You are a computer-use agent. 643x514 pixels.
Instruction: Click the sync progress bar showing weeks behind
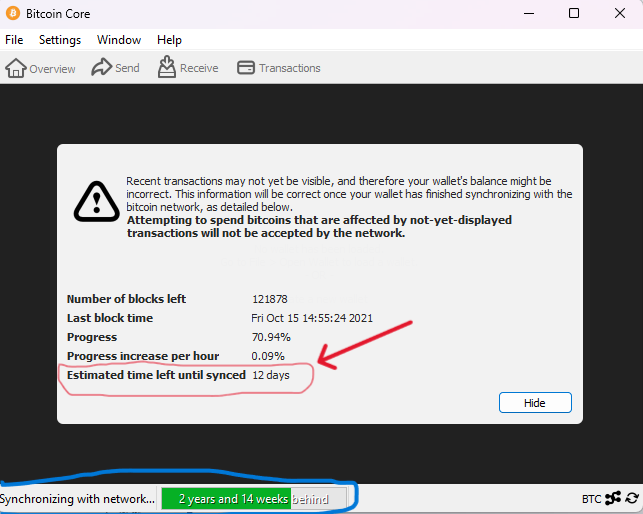coord(254,499)
